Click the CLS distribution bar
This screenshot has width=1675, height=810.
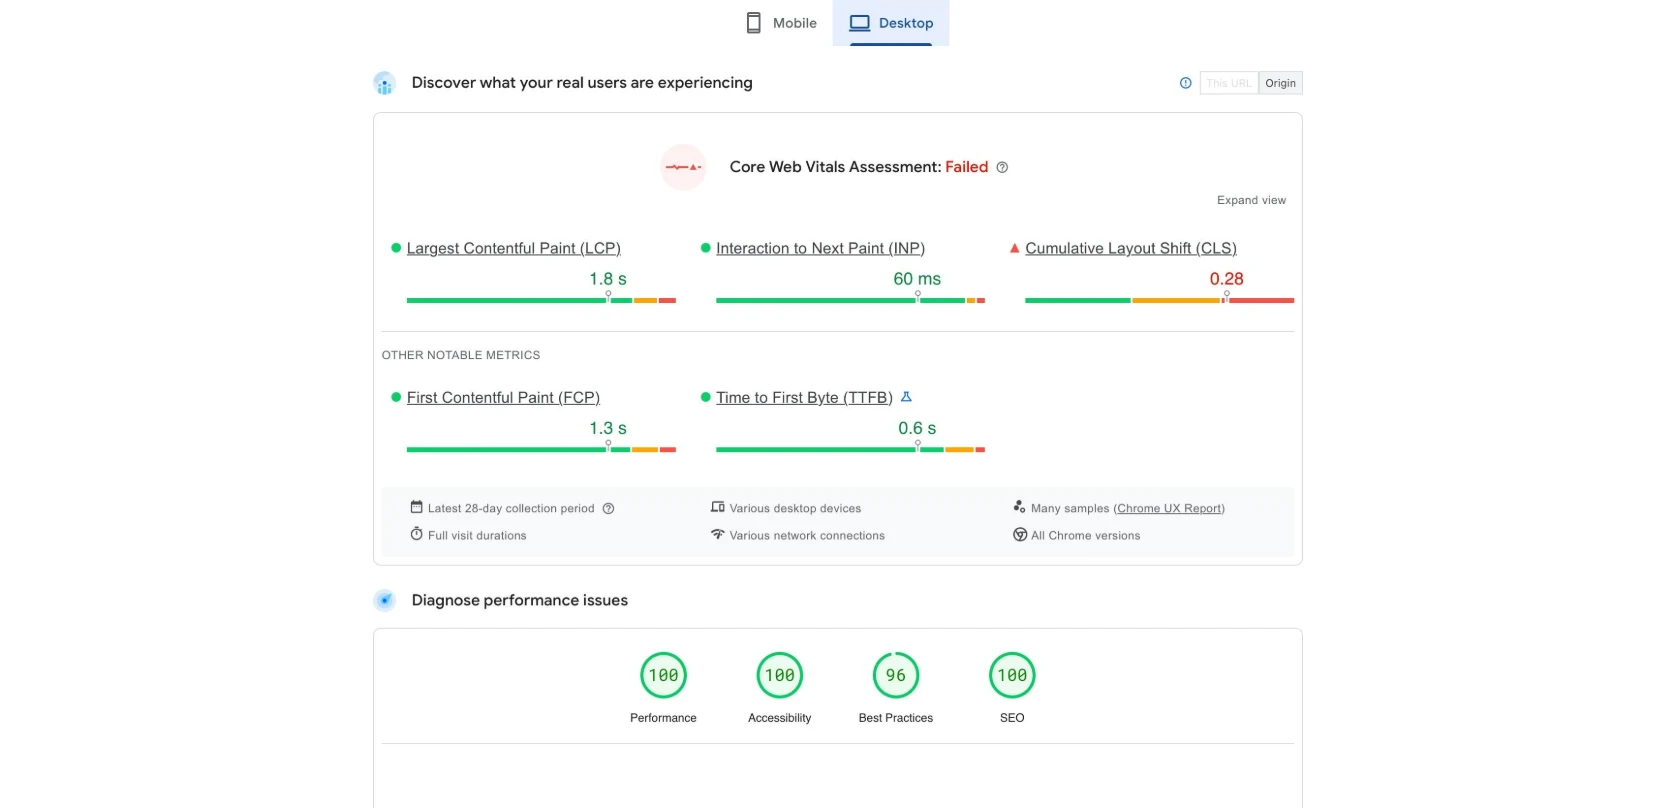[1159, 300]
